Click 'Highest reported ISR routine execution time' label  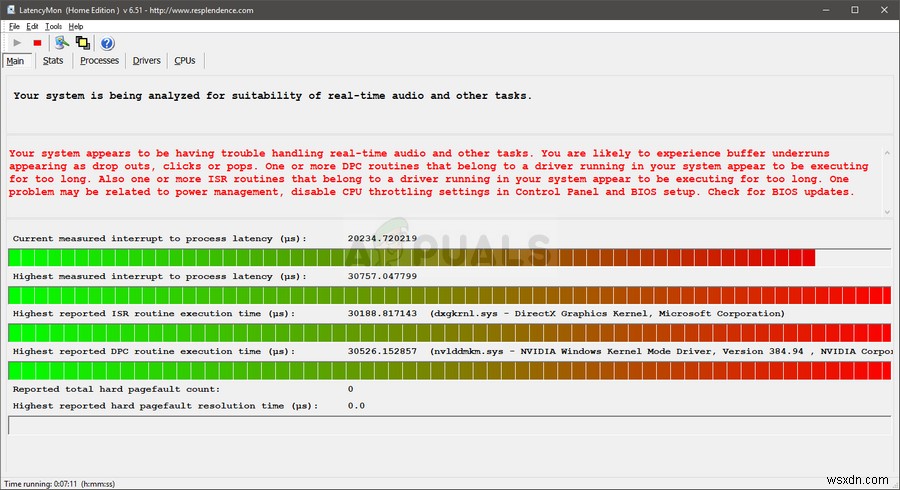tap(154, 314)
